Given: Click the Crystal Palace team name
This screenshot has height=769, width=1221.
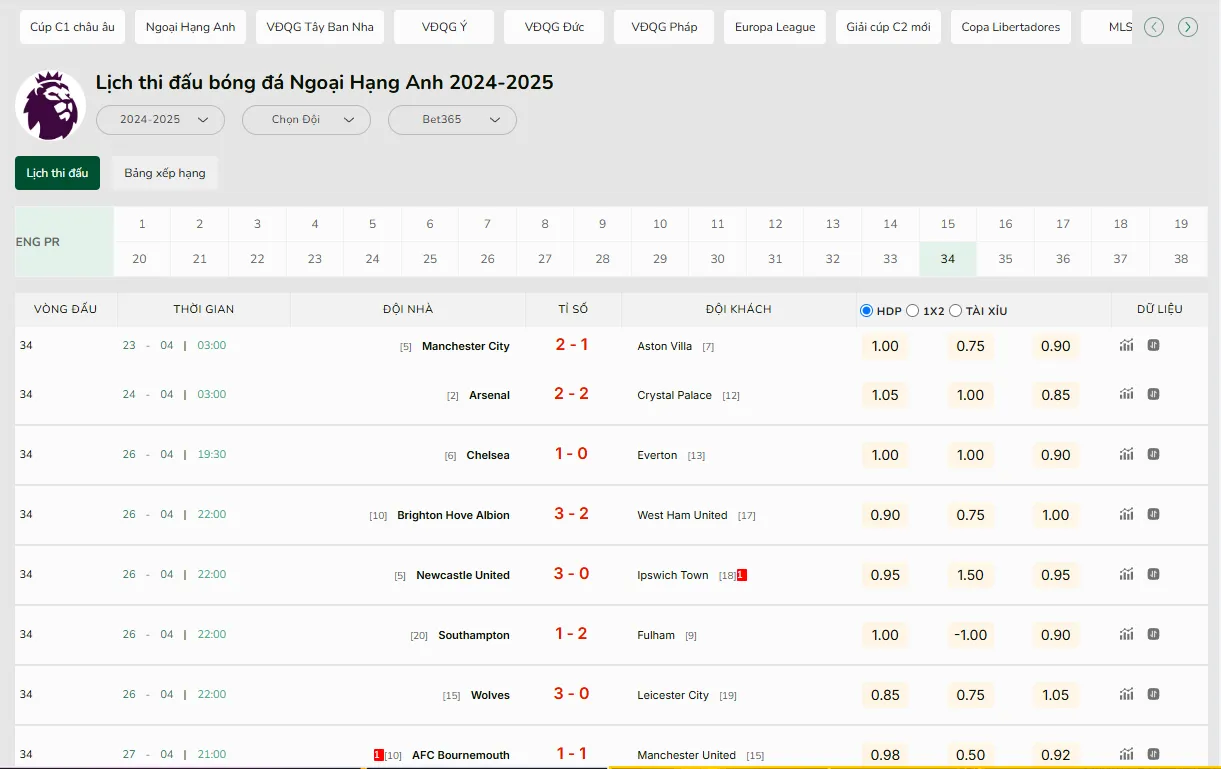Looking at the screenshot, I should click(x=675, y=395).
